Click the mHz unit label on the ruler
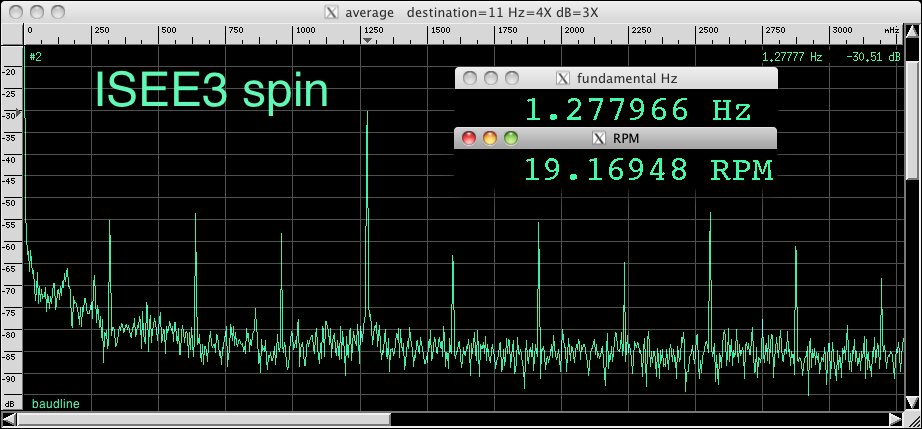Image resolution: width=922 pixels, height=429 pixels. [x=892, y=30]
